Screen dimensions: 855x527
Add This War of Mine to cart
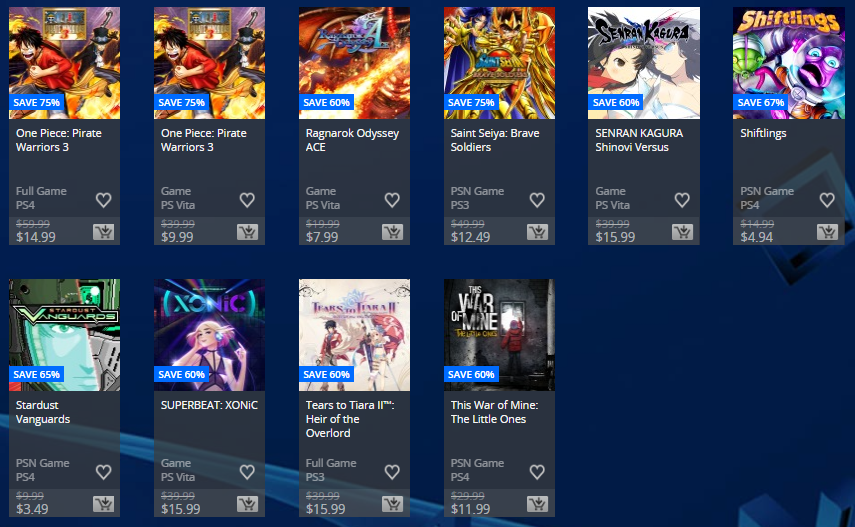pos(538,504)
